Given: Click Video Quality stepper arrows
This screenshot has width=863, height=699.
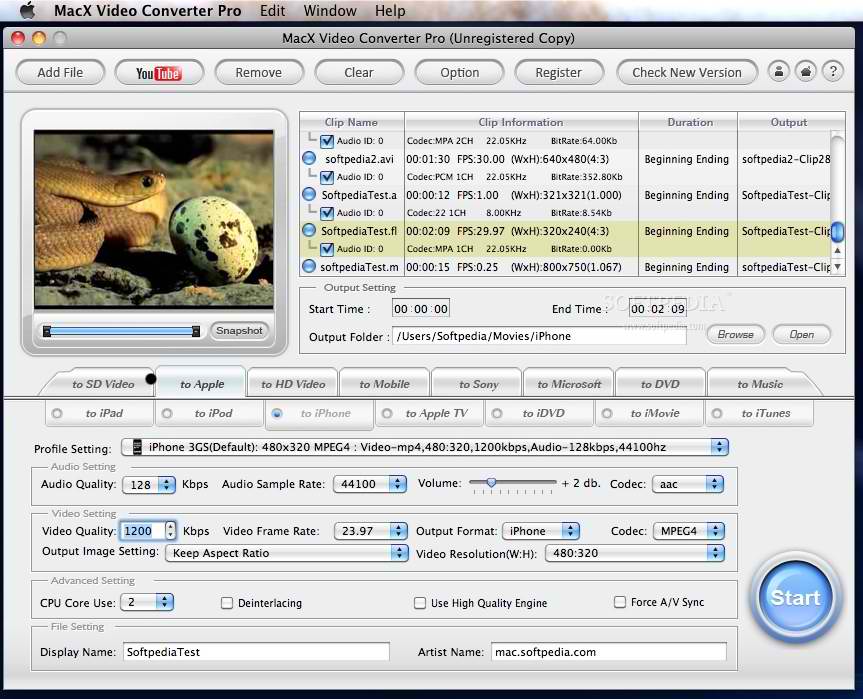Looking at the screenshot, I should (171, 531).
